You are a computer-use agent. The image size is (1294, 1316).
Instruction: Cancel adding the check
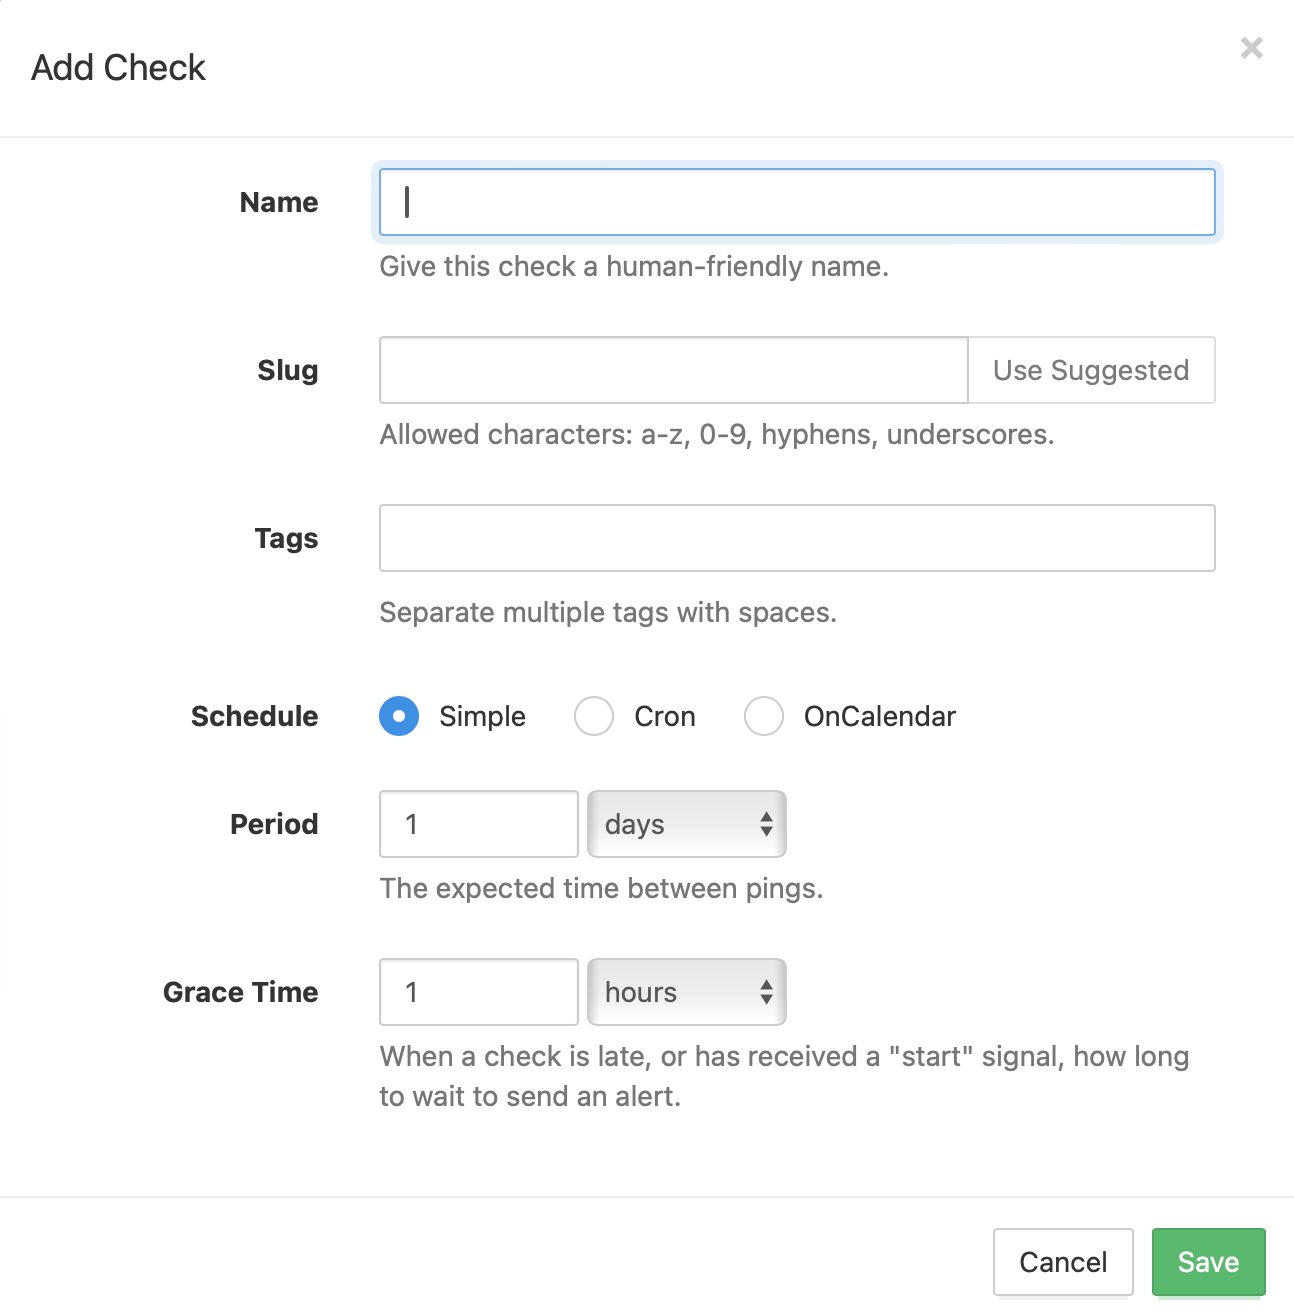(1062, 1262)
